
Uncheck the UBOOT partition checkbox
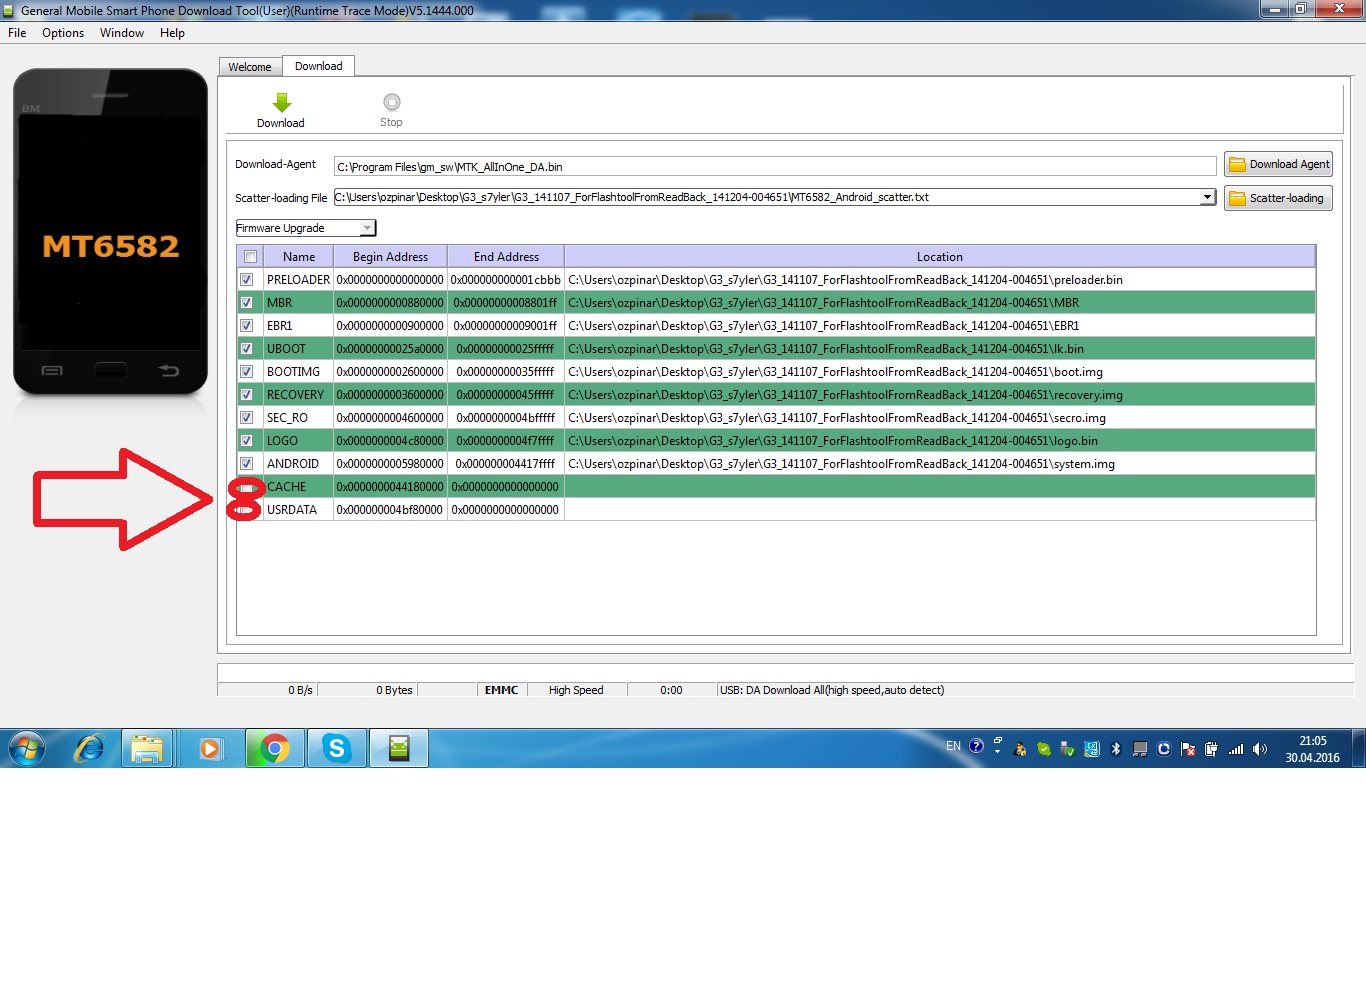click(x=246, y=349)
